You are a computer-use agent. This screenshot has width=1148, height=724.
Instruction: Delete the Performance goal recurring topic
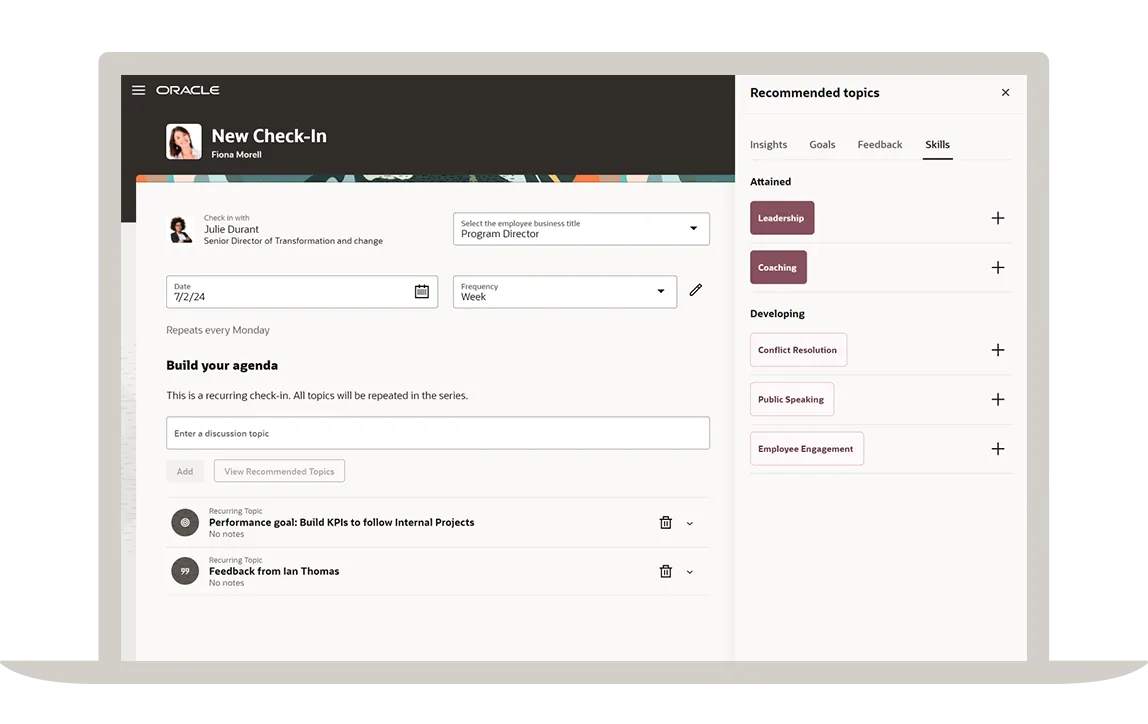[x=666, y=523]
